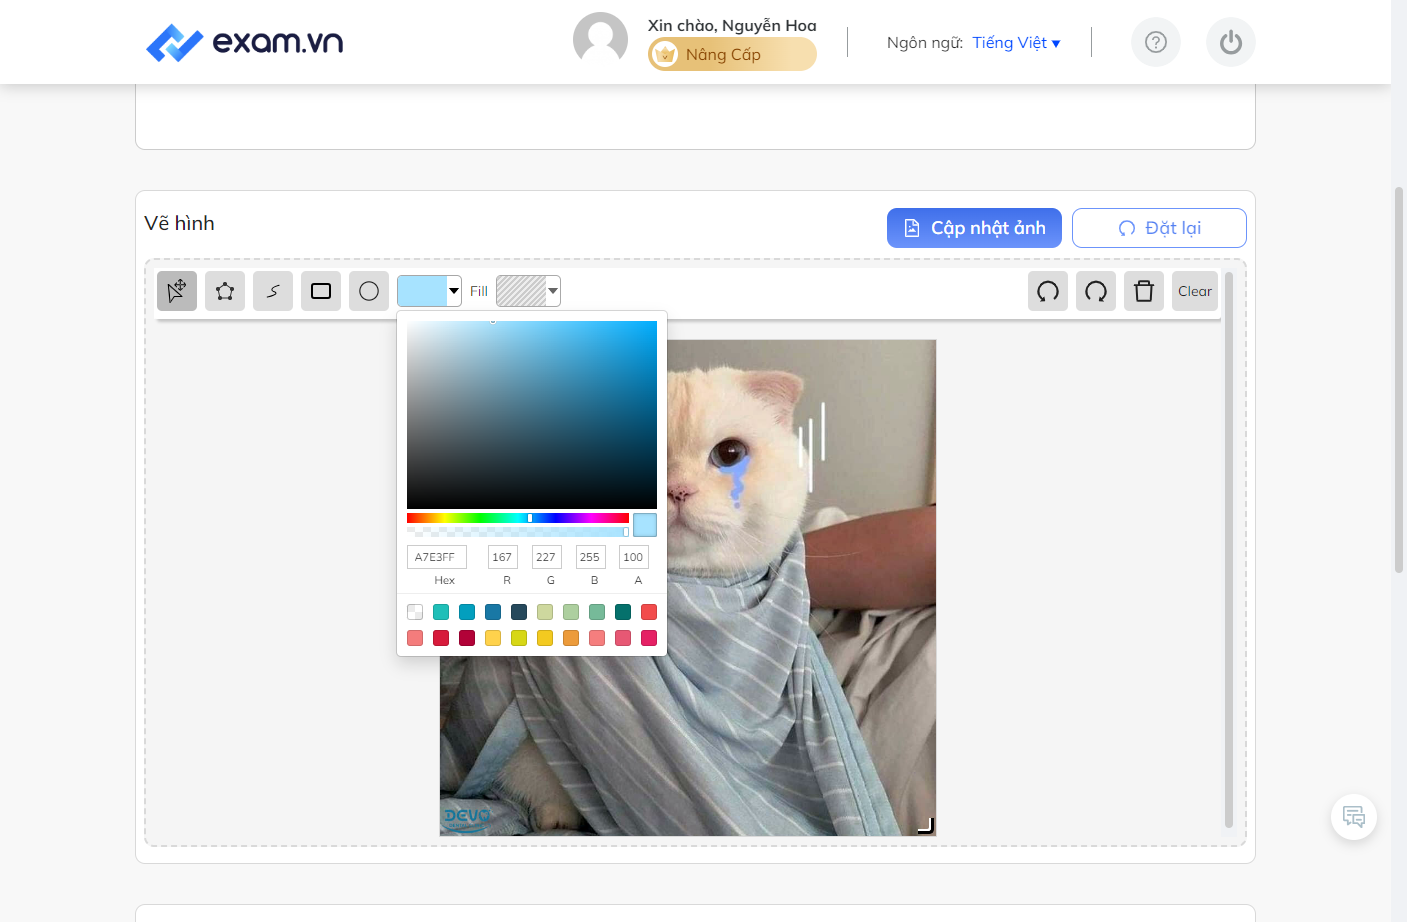Click the greeting Xin chào, Nguyễn Hoa
The image size is (1407, 922).
732,25
